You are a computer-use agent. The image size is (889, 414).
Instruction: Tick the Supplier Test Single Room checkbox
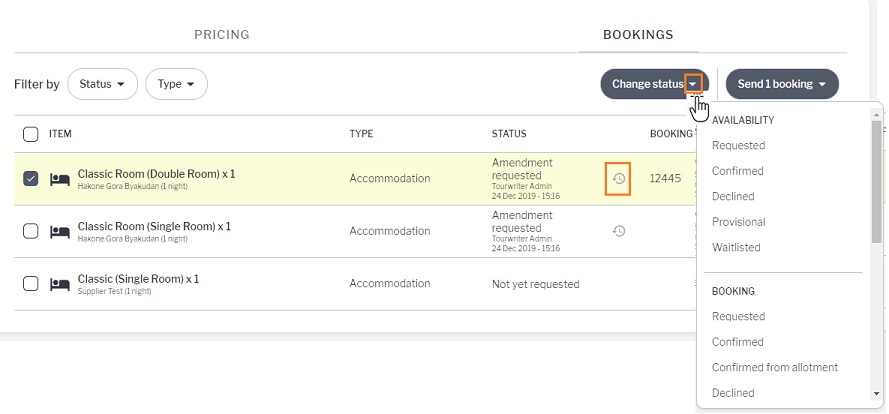coord(31,283)
